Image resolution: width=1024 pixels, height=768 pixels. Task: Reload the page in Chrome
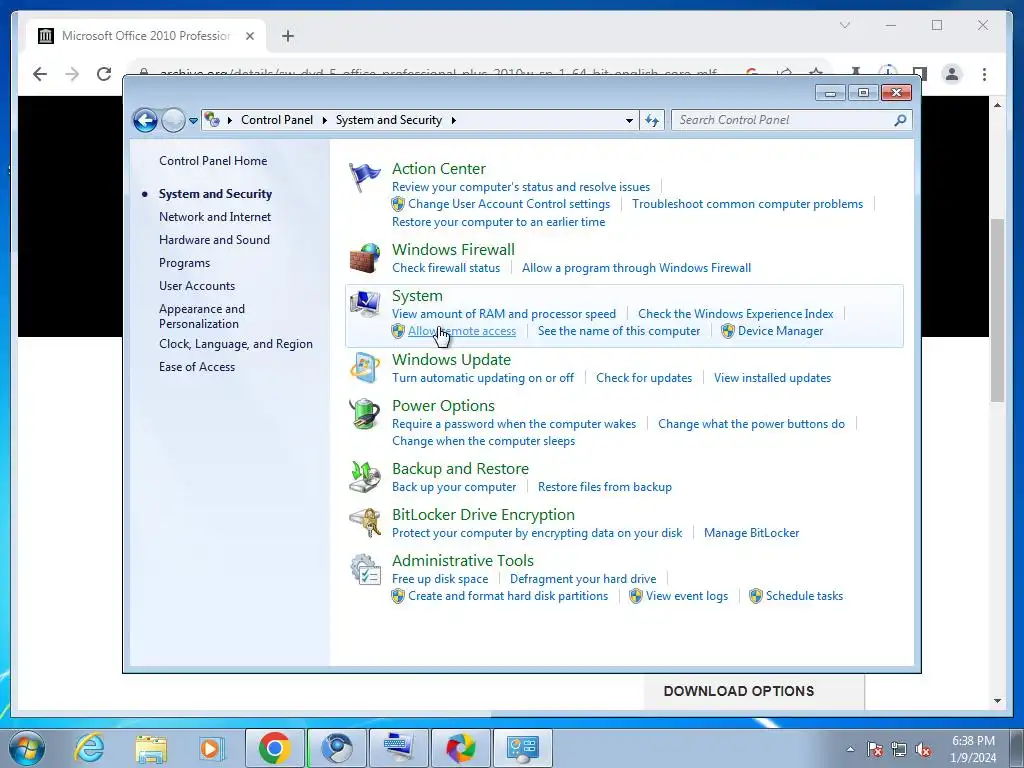[x=104, y=74]
